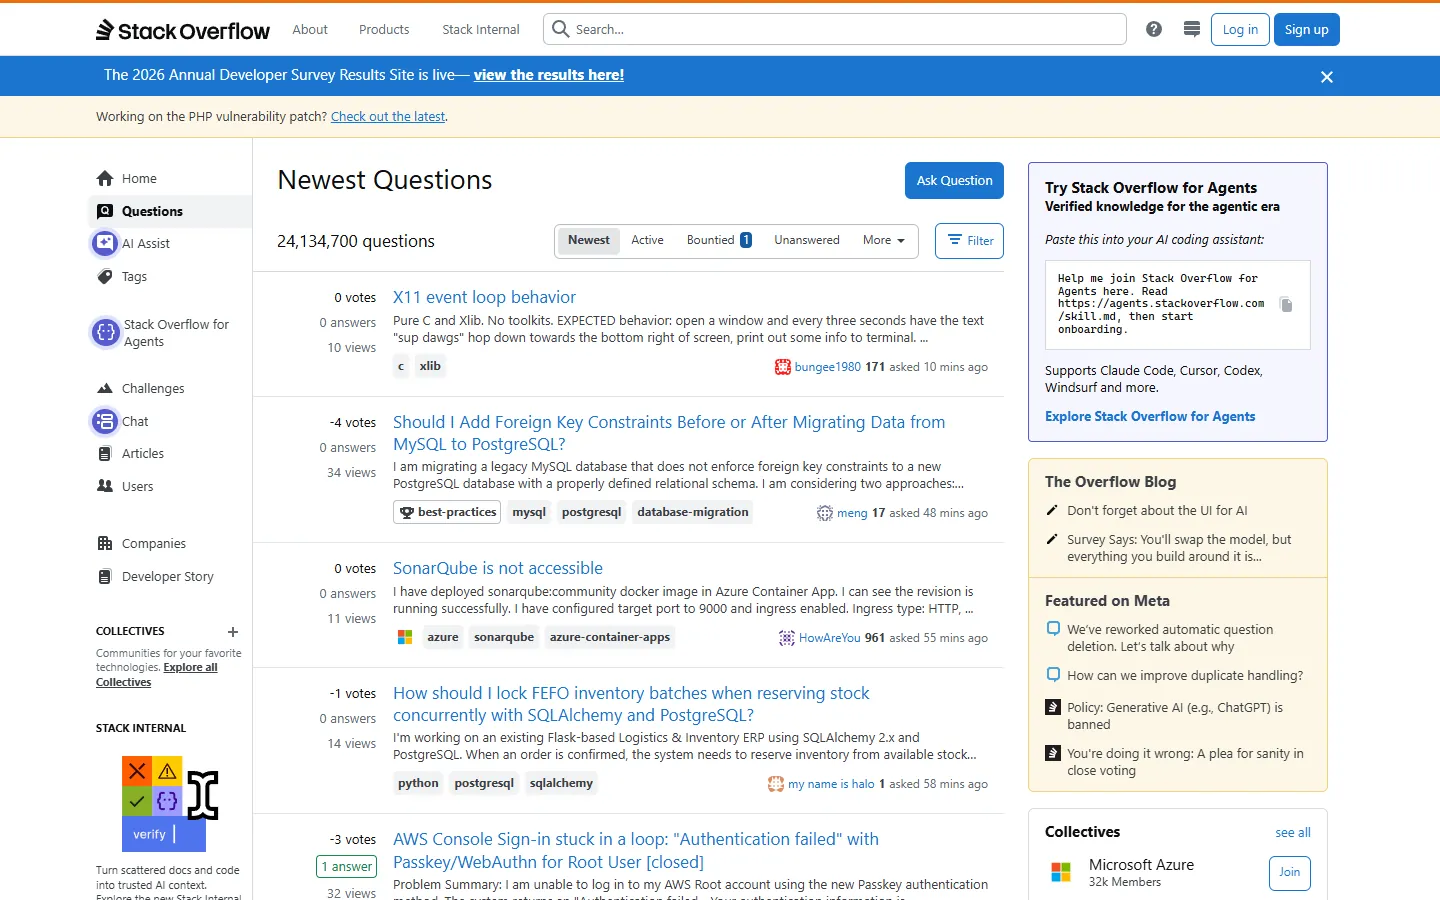The height and width of the screenshot is (900, 1440).
Task: Open Explore Stack Overflow for Agents link
Action: tap(1150, 417)
